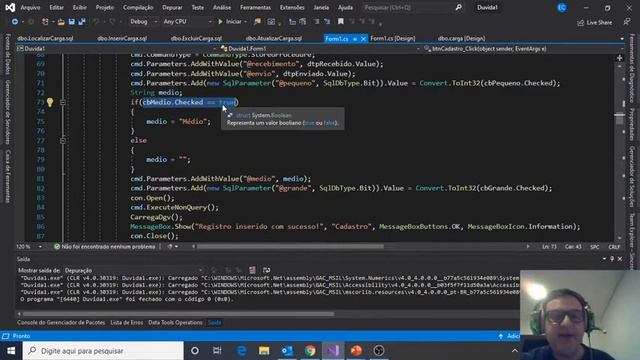Open the Depuração output source dropdown
This screenshot has height=360, width=640.
click(x=133, y=270)
